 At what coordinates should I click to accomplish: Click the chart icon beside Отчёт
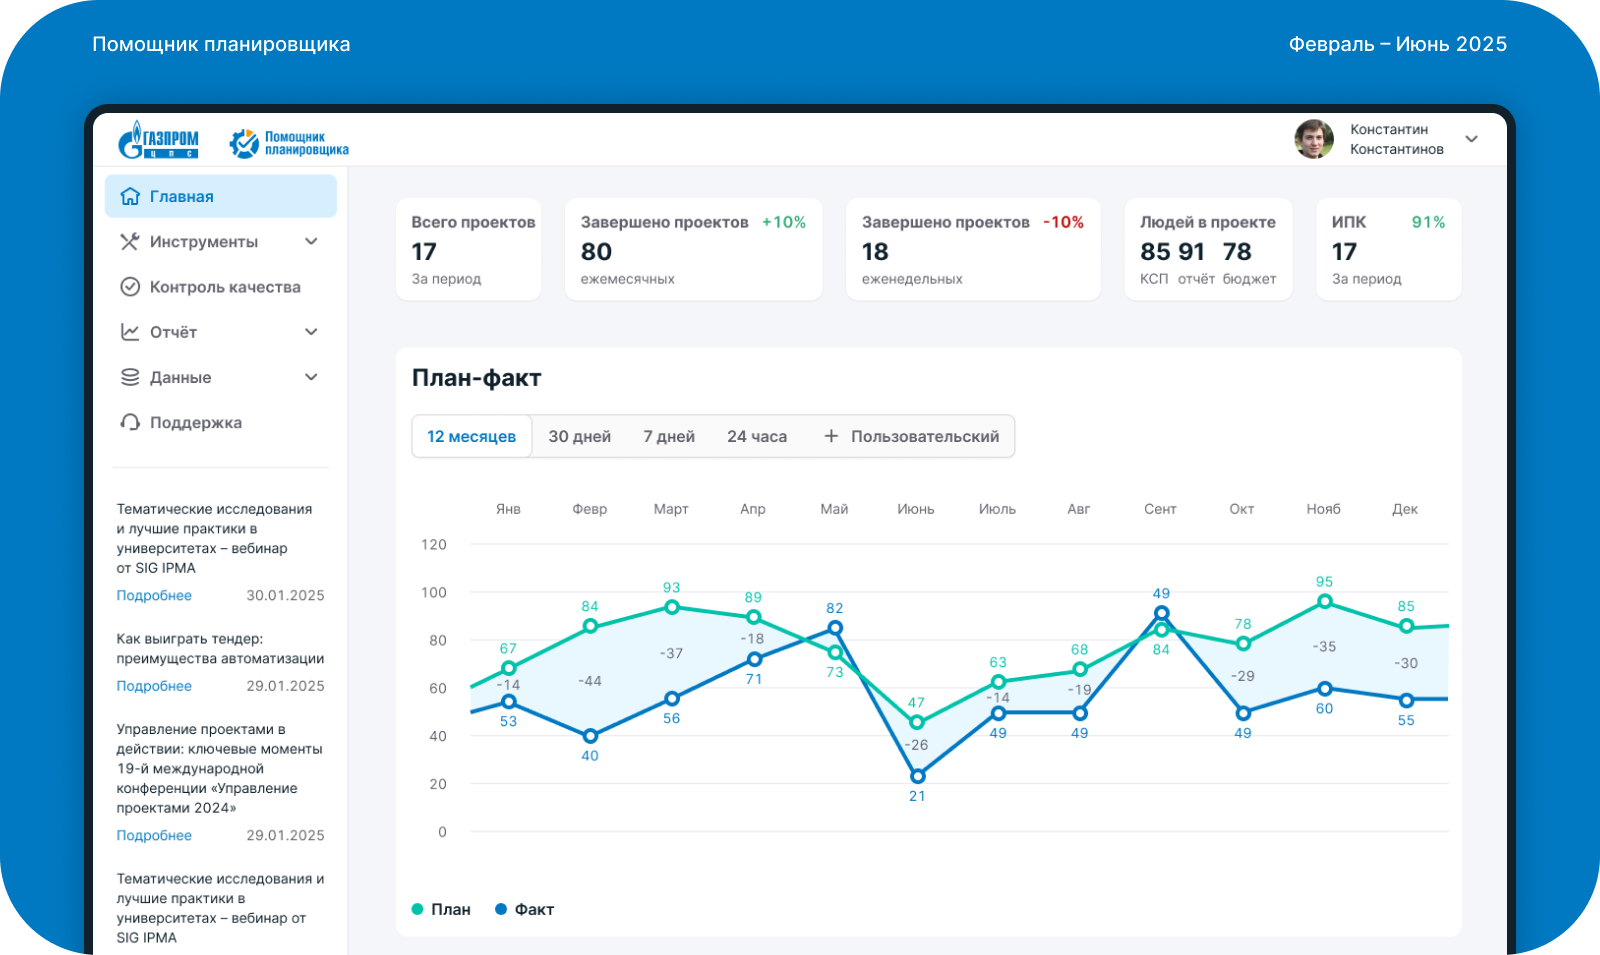pyautogui.click(x=130, y=332)
